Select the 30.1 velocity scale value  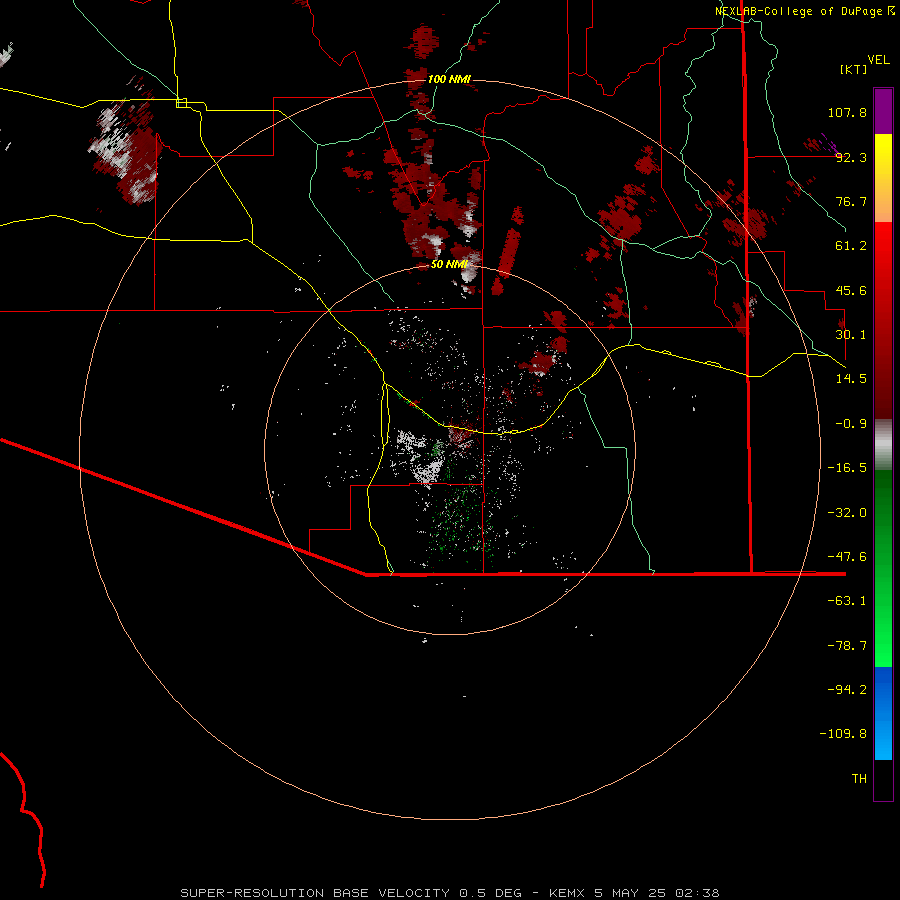[x=851, y=335]
